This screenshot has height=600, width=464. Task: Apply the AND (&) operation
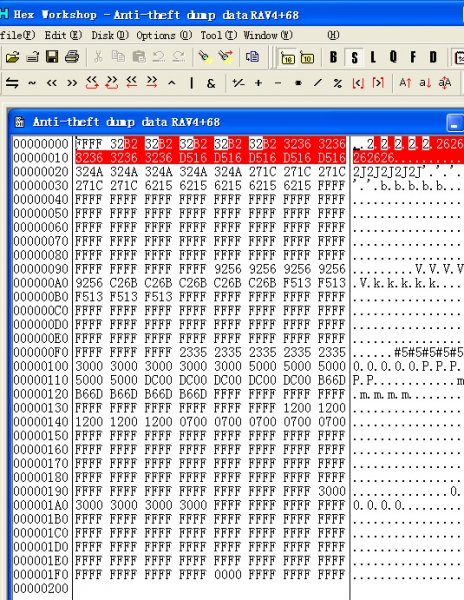tap(211, 83)
